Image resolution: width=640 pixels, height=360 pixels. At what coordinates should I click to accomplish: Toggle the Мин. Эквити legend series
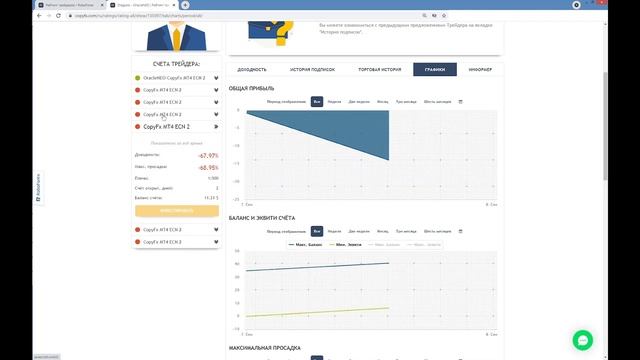tap(345, 245)
